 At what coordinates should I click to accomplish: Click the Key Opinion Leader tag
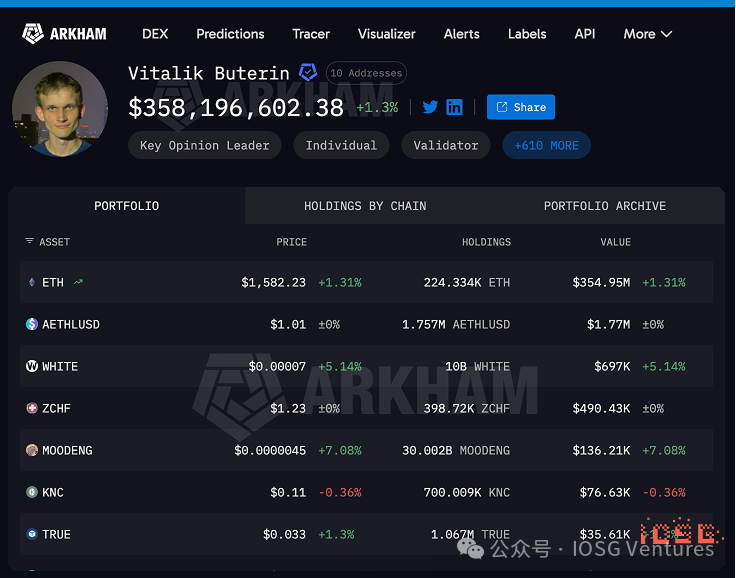pyautogui.click(x=205, y=145)
